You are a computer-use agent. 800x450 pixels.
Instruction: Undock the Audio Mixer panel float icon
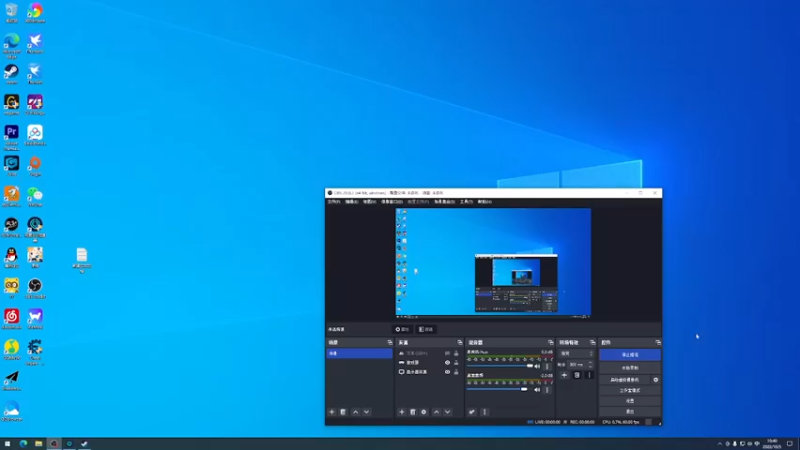[x=551, y=342]
